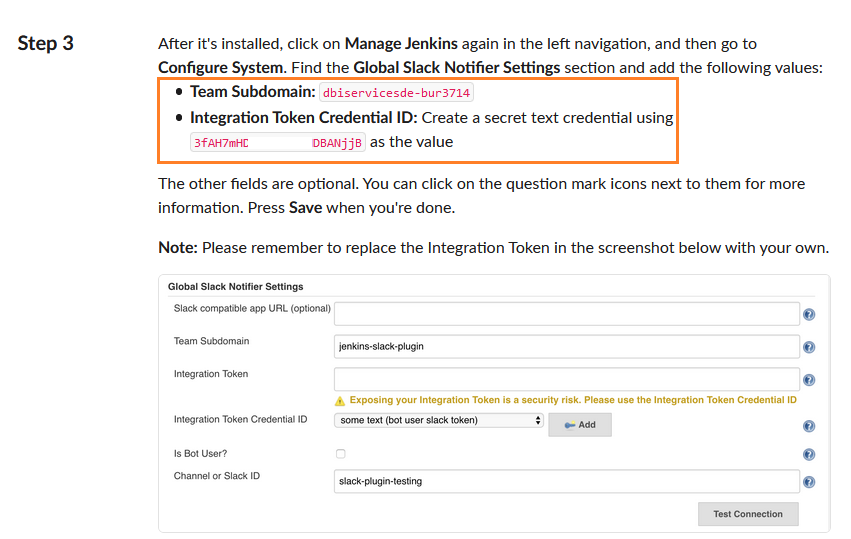Click the key icon on Add button
This screenshot has width=851, height=539.
pyautogui.click(x=570, y=425)
